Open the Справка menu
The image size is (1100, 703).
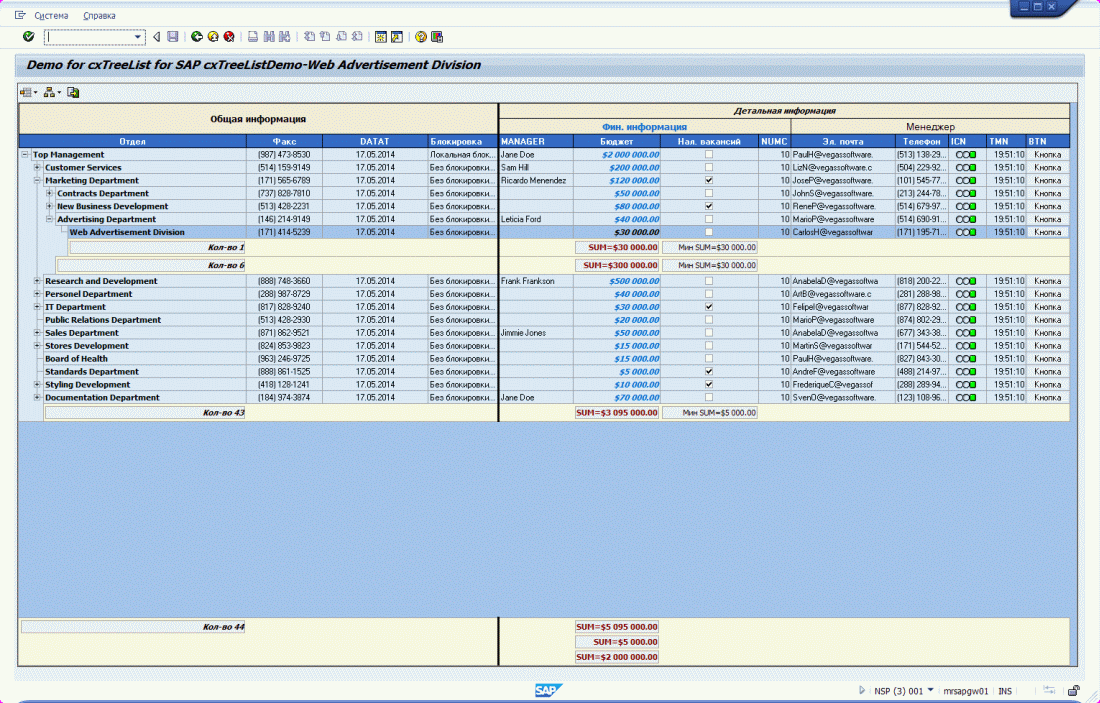[x=99, y=15]
